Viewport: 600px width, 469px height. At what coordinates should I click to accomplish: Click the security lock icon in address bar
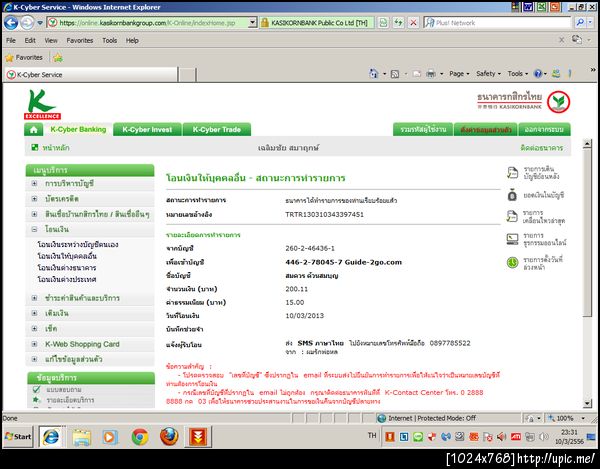(264, 23)
